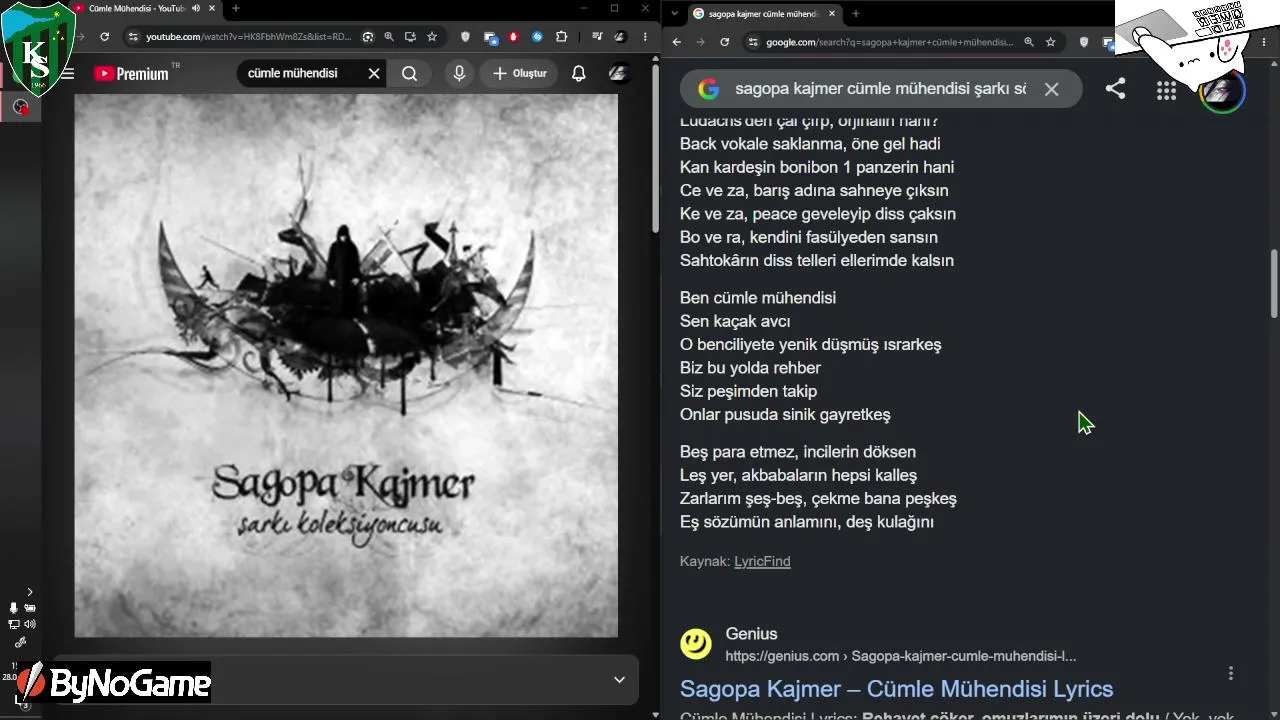This screenshot has height=720, width=1280.
Task: Close the sagopa kajmer Google tab
Action: click(832, 14)
